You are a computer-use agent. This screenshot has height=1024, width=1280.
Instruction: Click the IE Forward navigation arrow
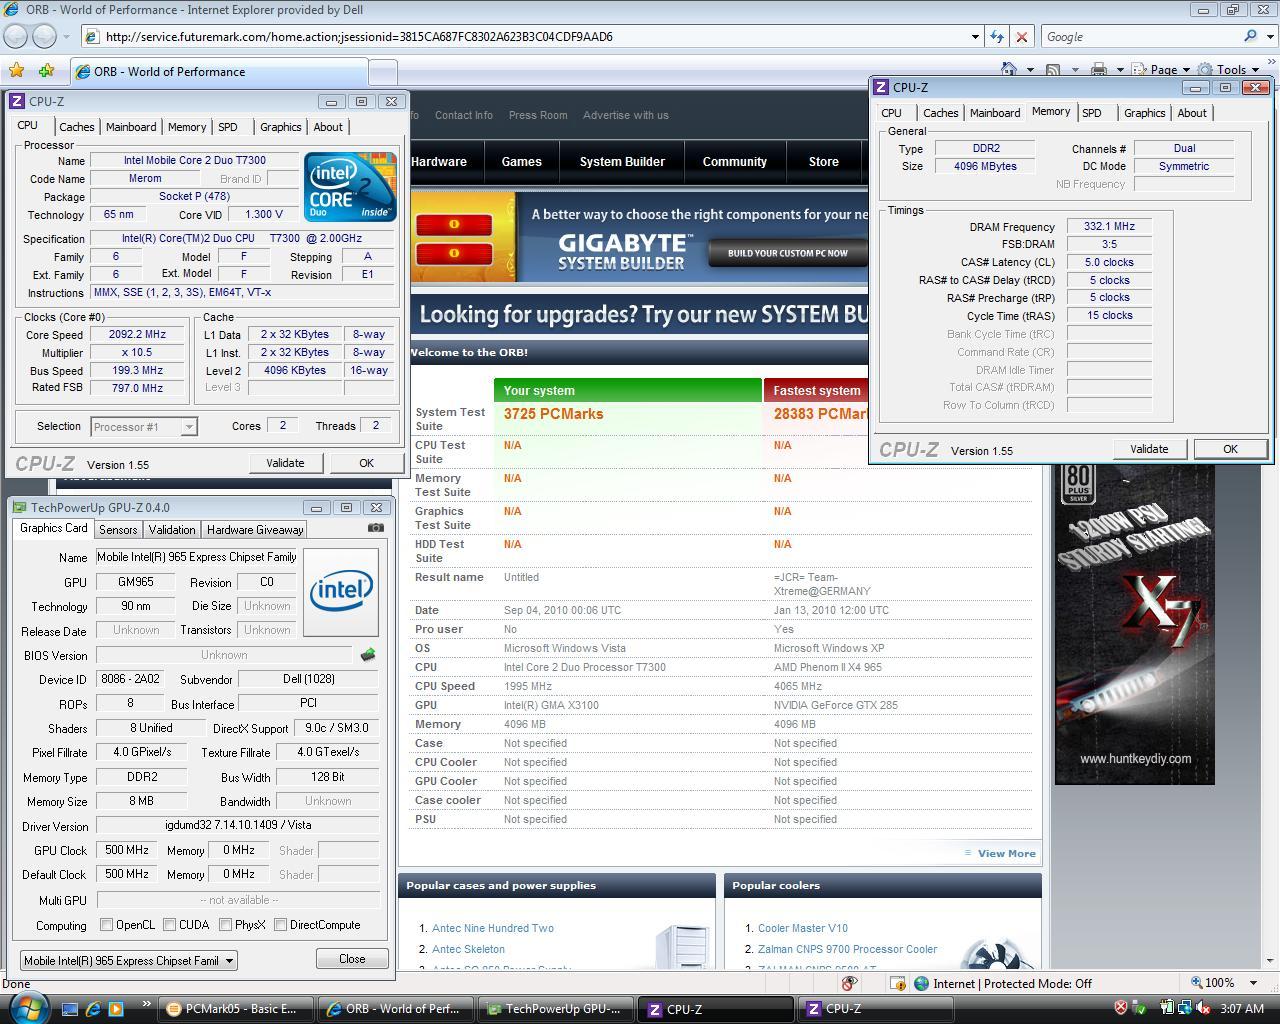click(x=45, y=36)
